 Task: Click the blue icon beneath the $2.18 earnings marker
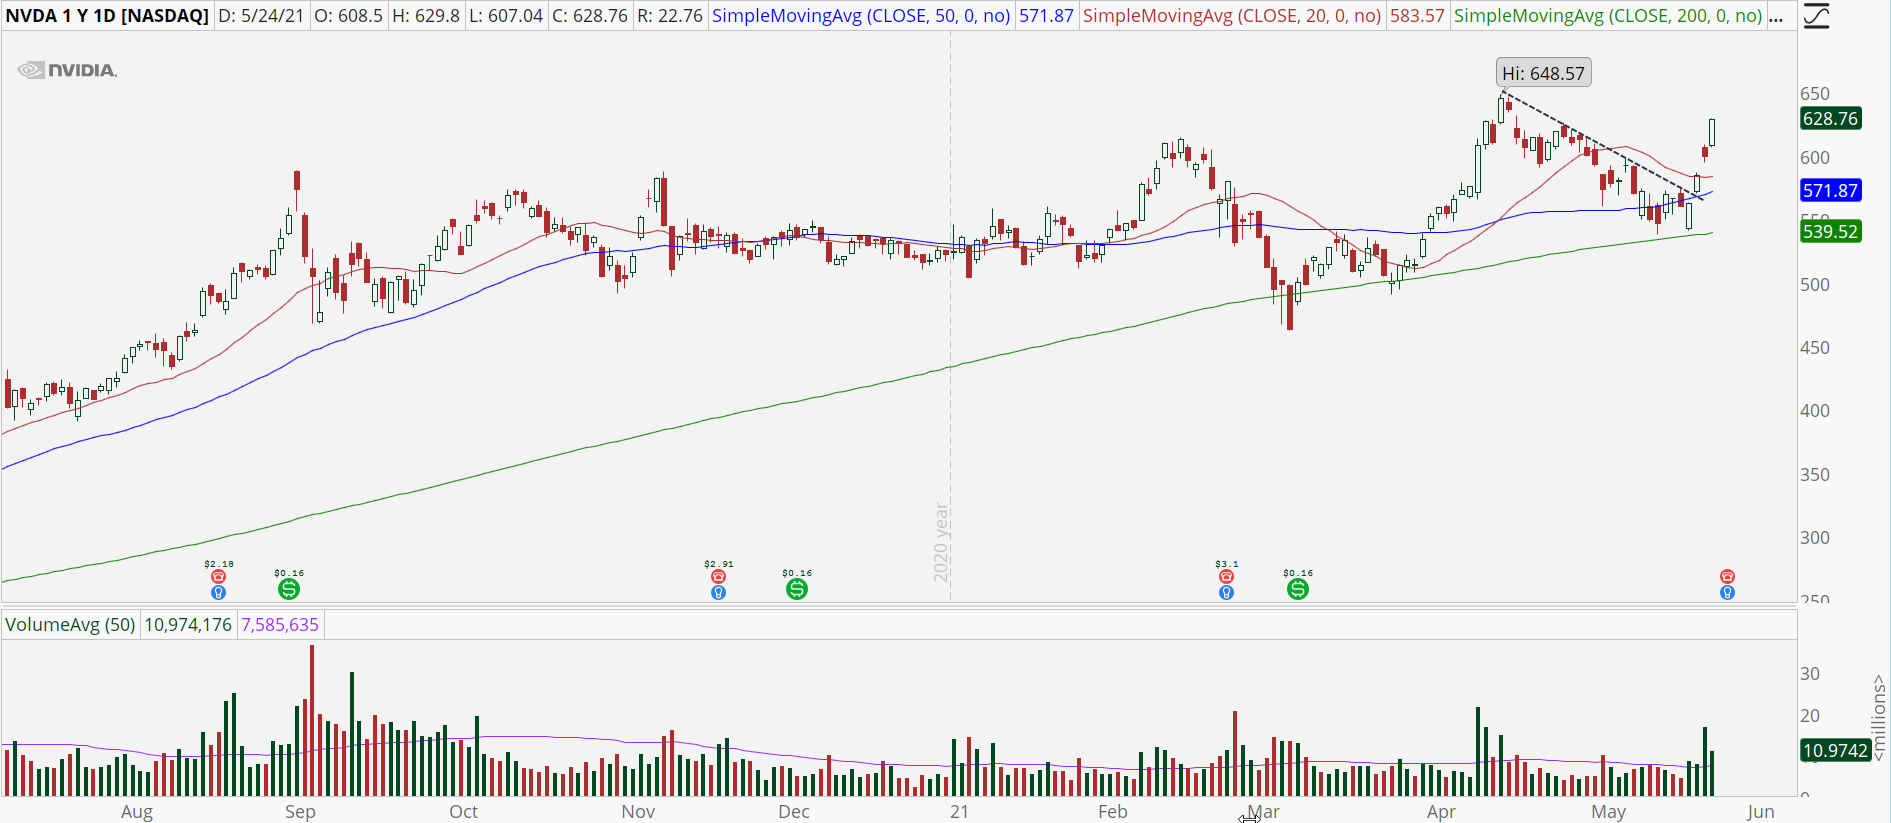click(218, 593)
